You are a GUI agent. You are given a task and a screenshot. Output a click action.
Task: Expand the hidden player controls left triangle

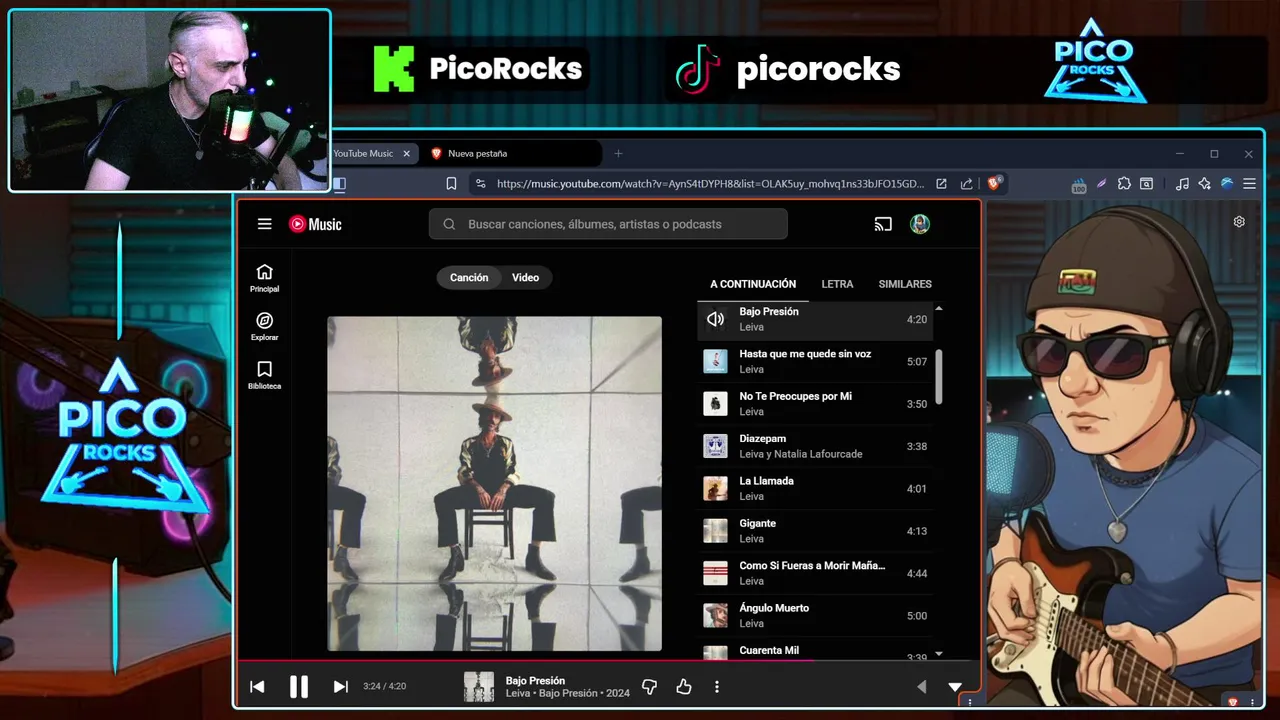pyautogui.click(x=922, y=686)
